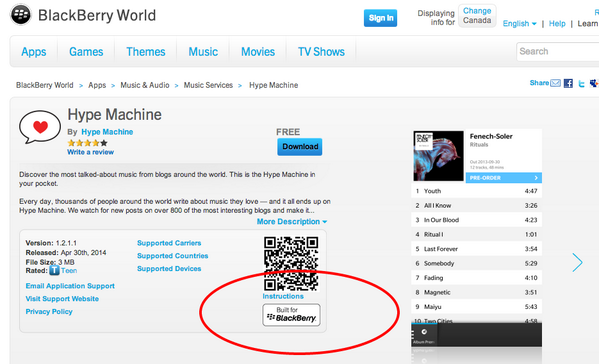Open the Privacy Policy link
Image resolution: width=599 pixels, height=364 pixels.
(x=49, y=312)
